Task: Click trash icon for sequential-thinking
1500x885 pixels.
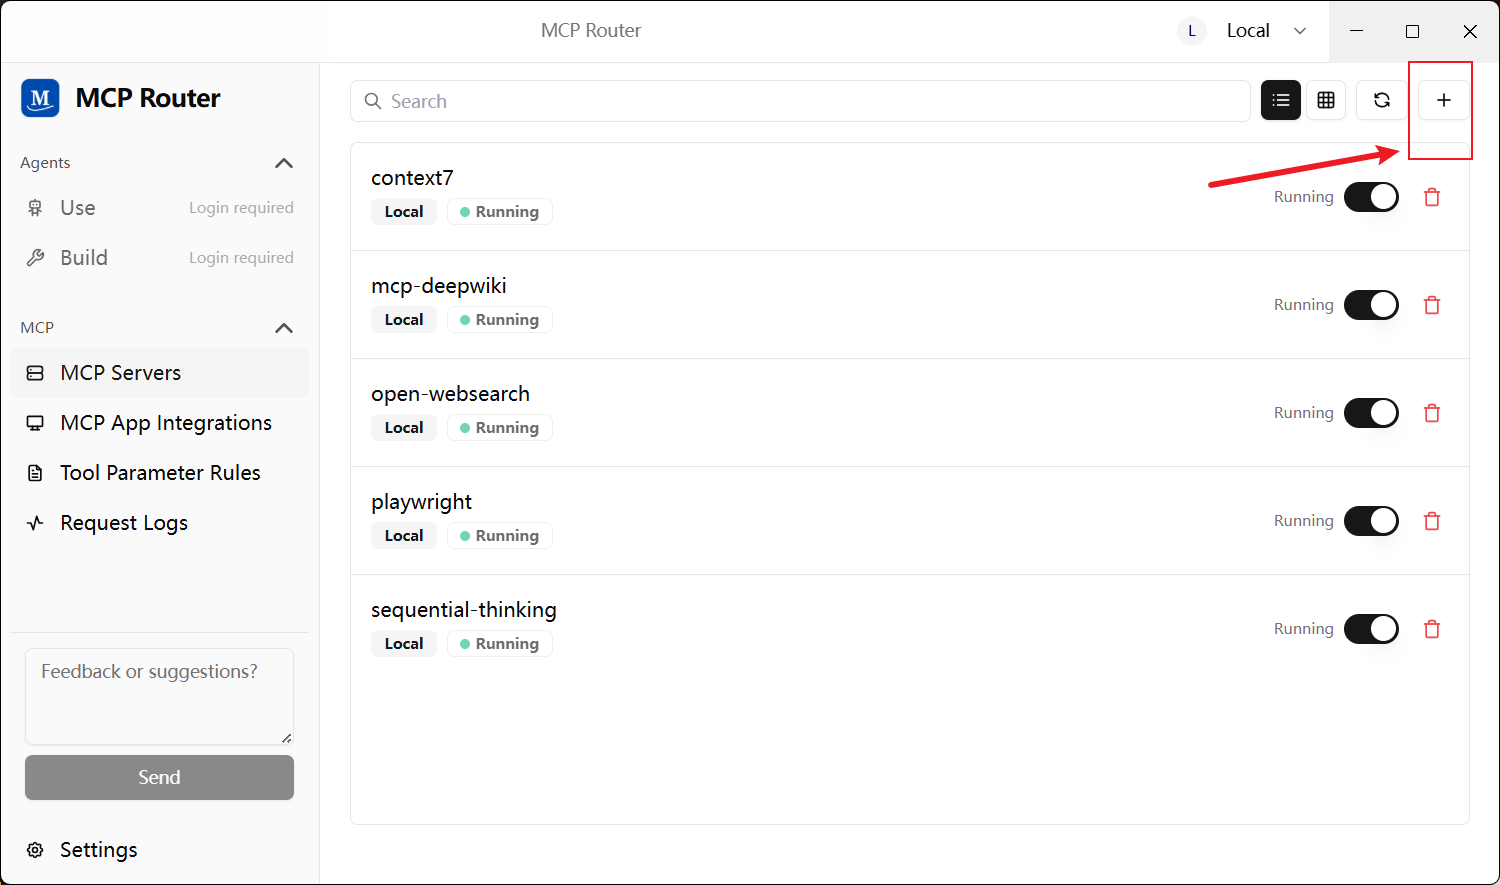Action: point(1432,629)
